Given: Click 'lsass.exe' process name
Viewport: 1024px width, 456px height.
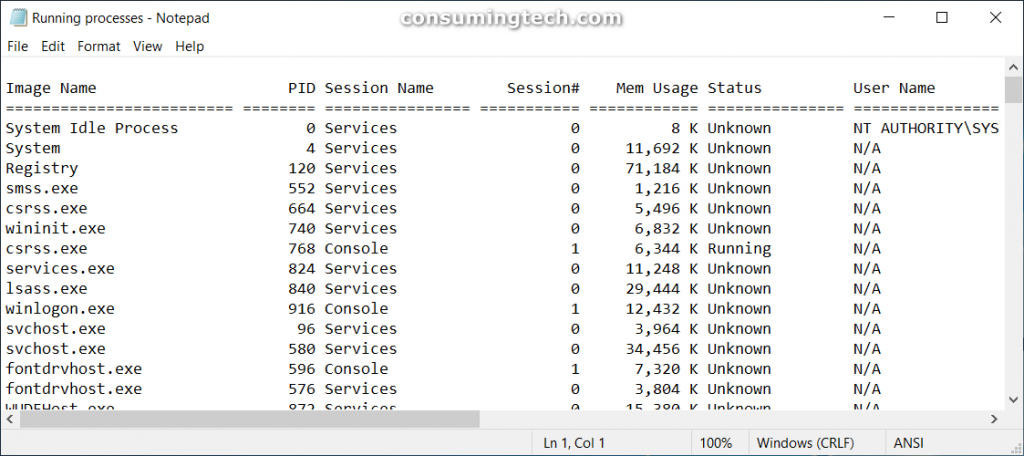Looking at the screenshot, I should [46, 289].
